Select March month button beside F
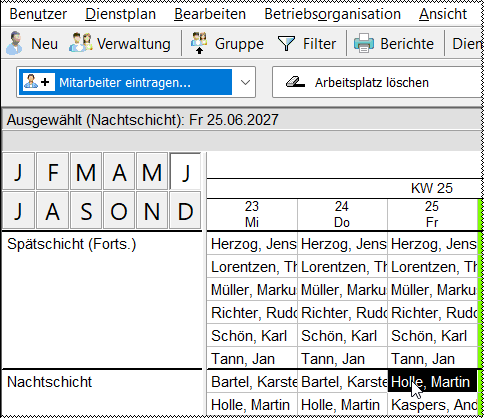Image resolution: width=484 pixels, height=418 pixels. click(86, 172)
